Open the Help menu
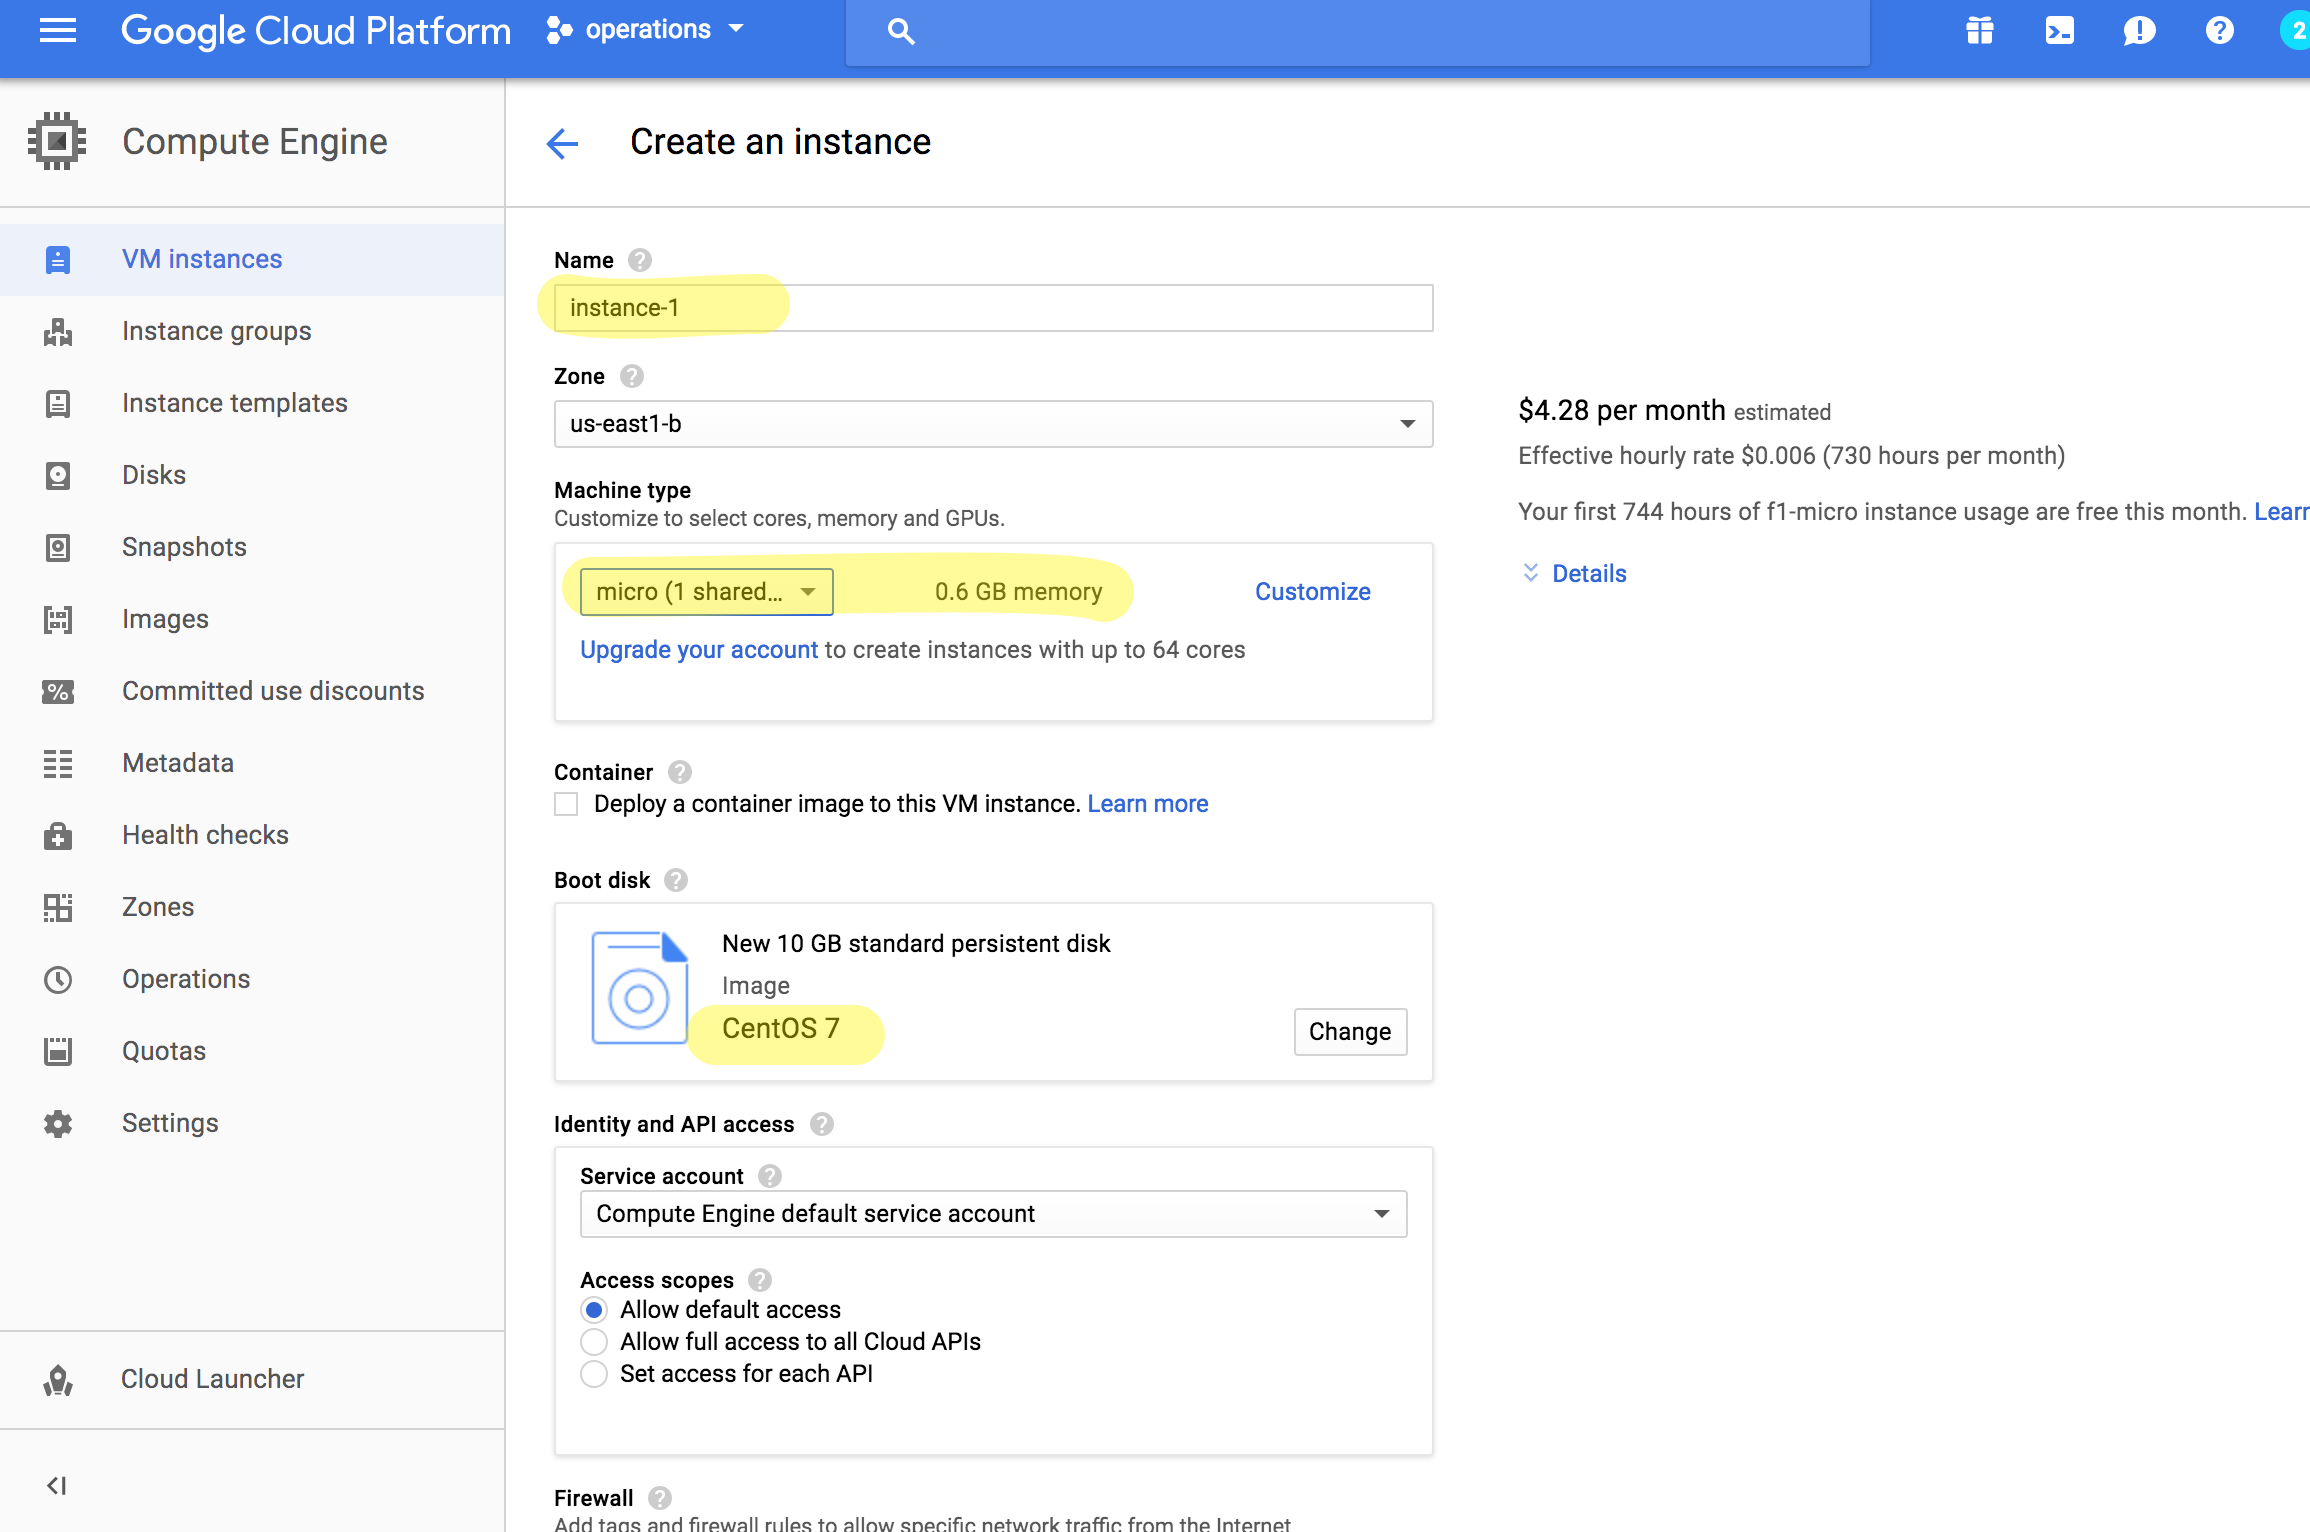The width and height of the screenshot is (2310, 1532). click(x=2219, y=30)
